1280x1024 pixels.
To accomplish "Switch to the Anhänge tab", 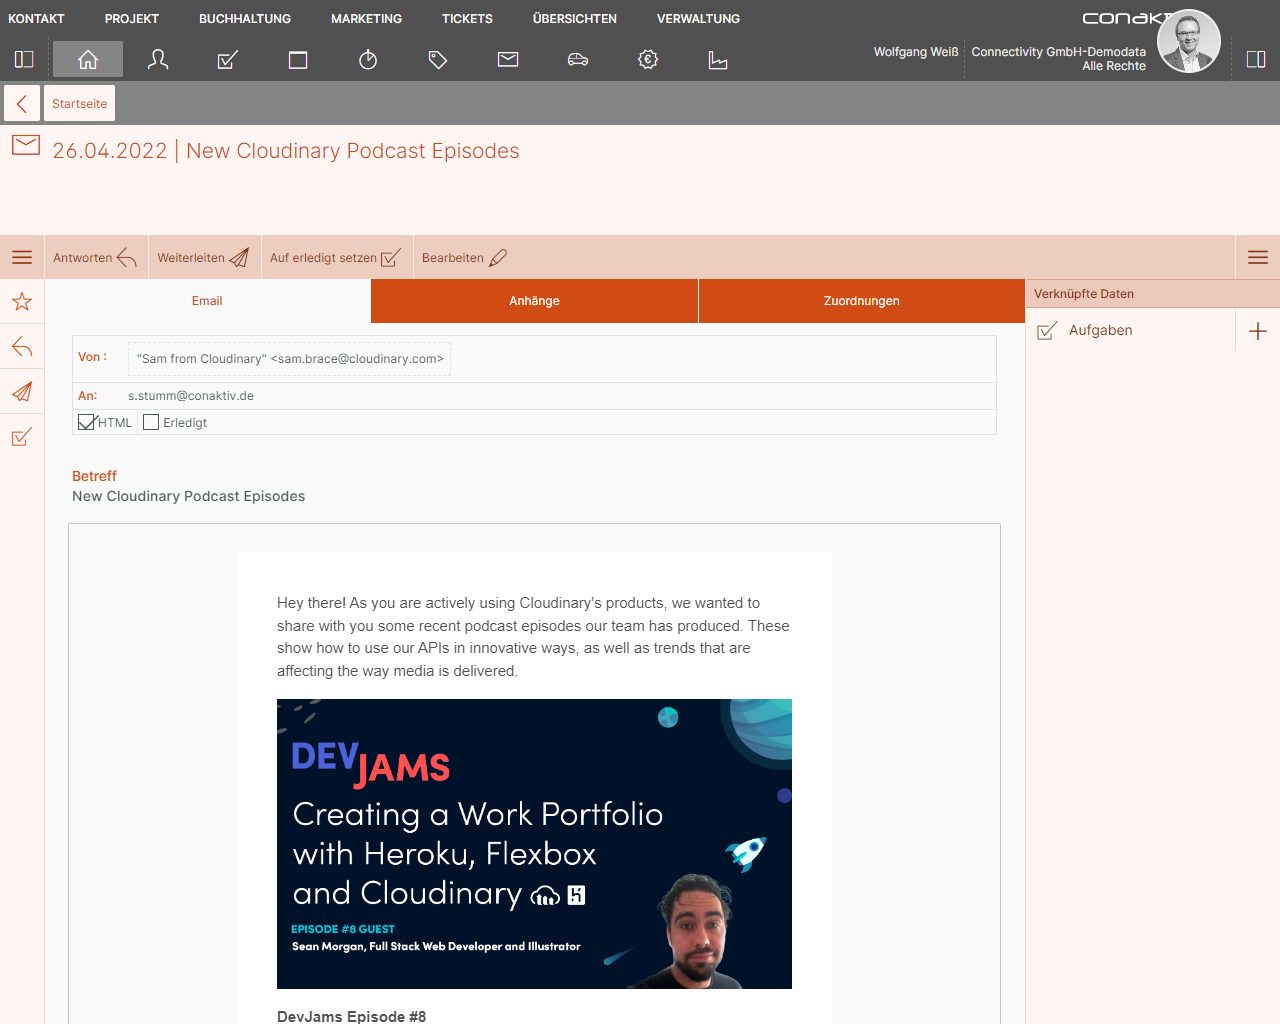I will [534, 301].
